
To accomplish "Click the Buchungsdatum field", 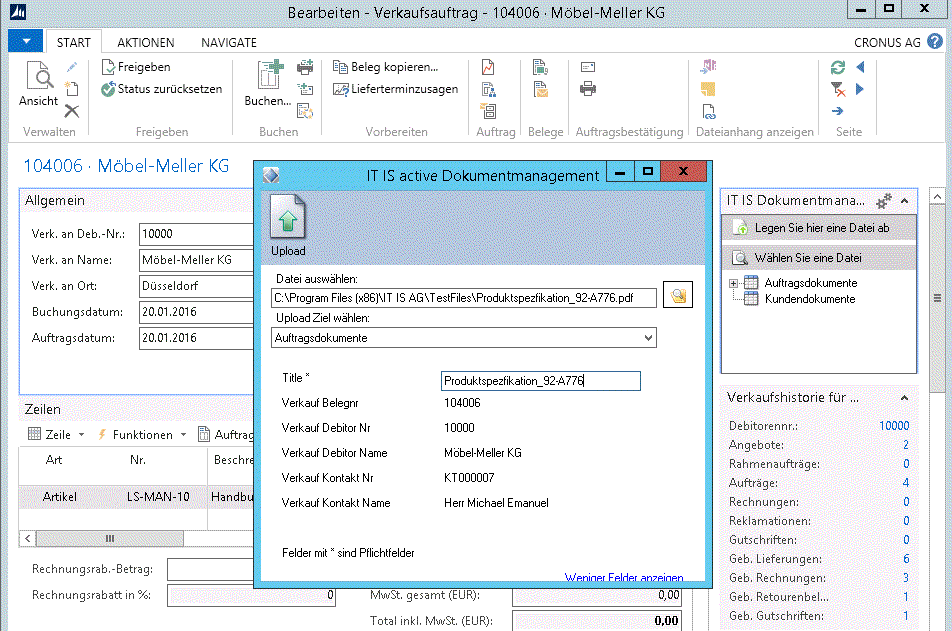I will click(196, 312).
